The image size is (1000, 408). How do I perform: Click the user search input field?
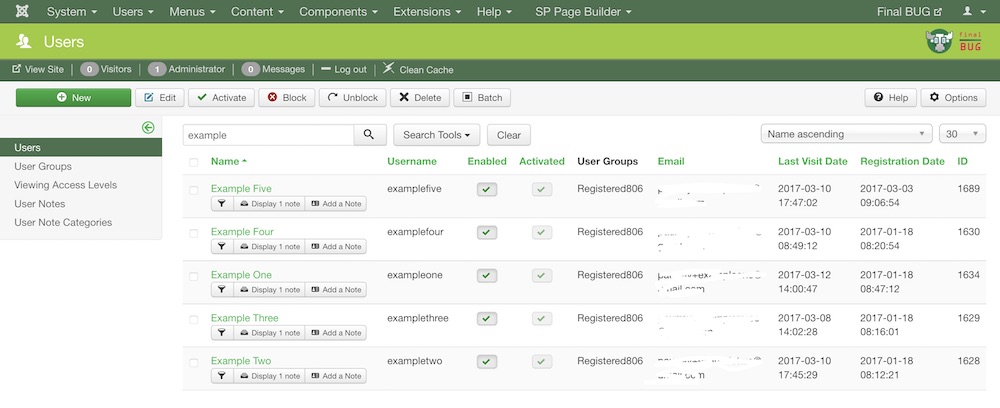click(268, 134)
